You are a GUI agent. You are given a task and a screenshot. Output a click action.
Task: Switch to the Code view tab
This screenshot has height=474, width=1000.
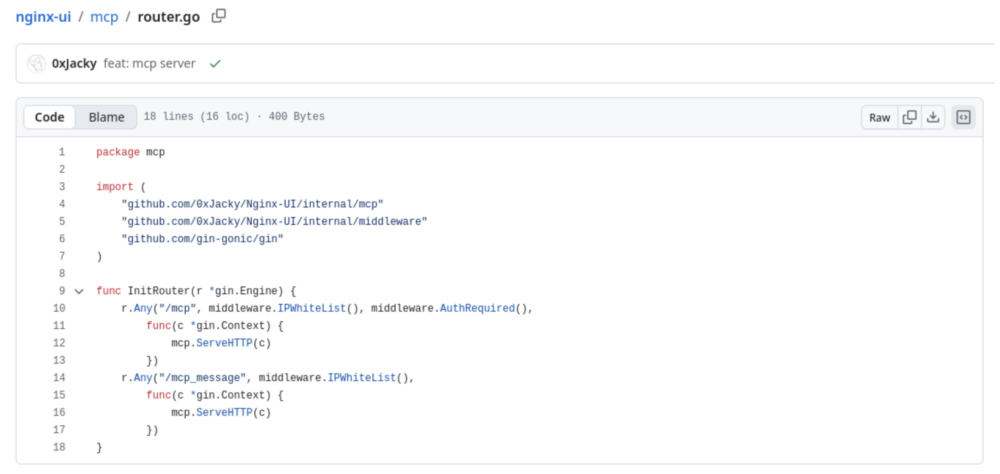(50, 117)
